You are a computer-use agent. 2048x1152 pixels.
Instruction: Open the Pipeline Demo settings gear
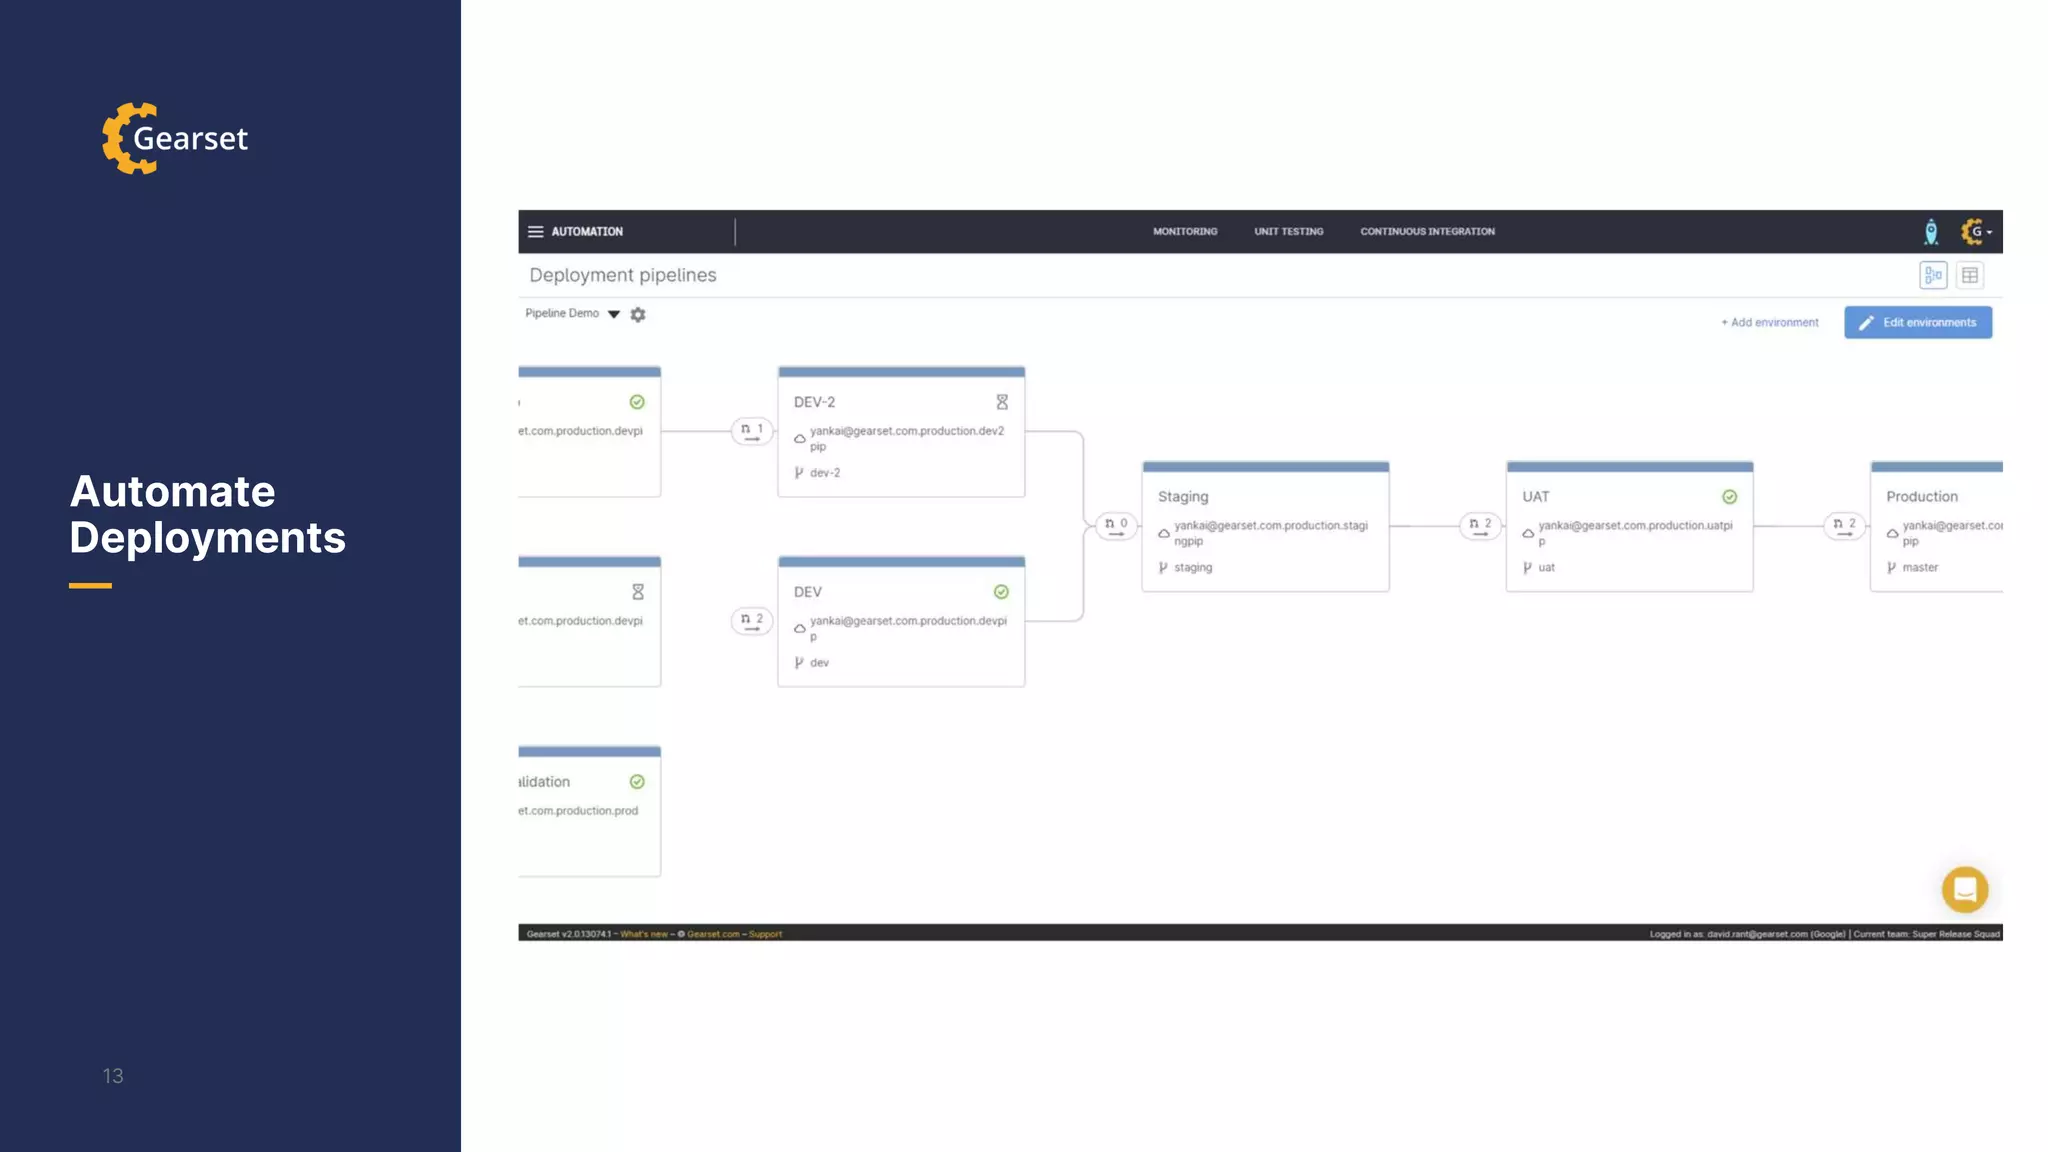click(638, 314)
